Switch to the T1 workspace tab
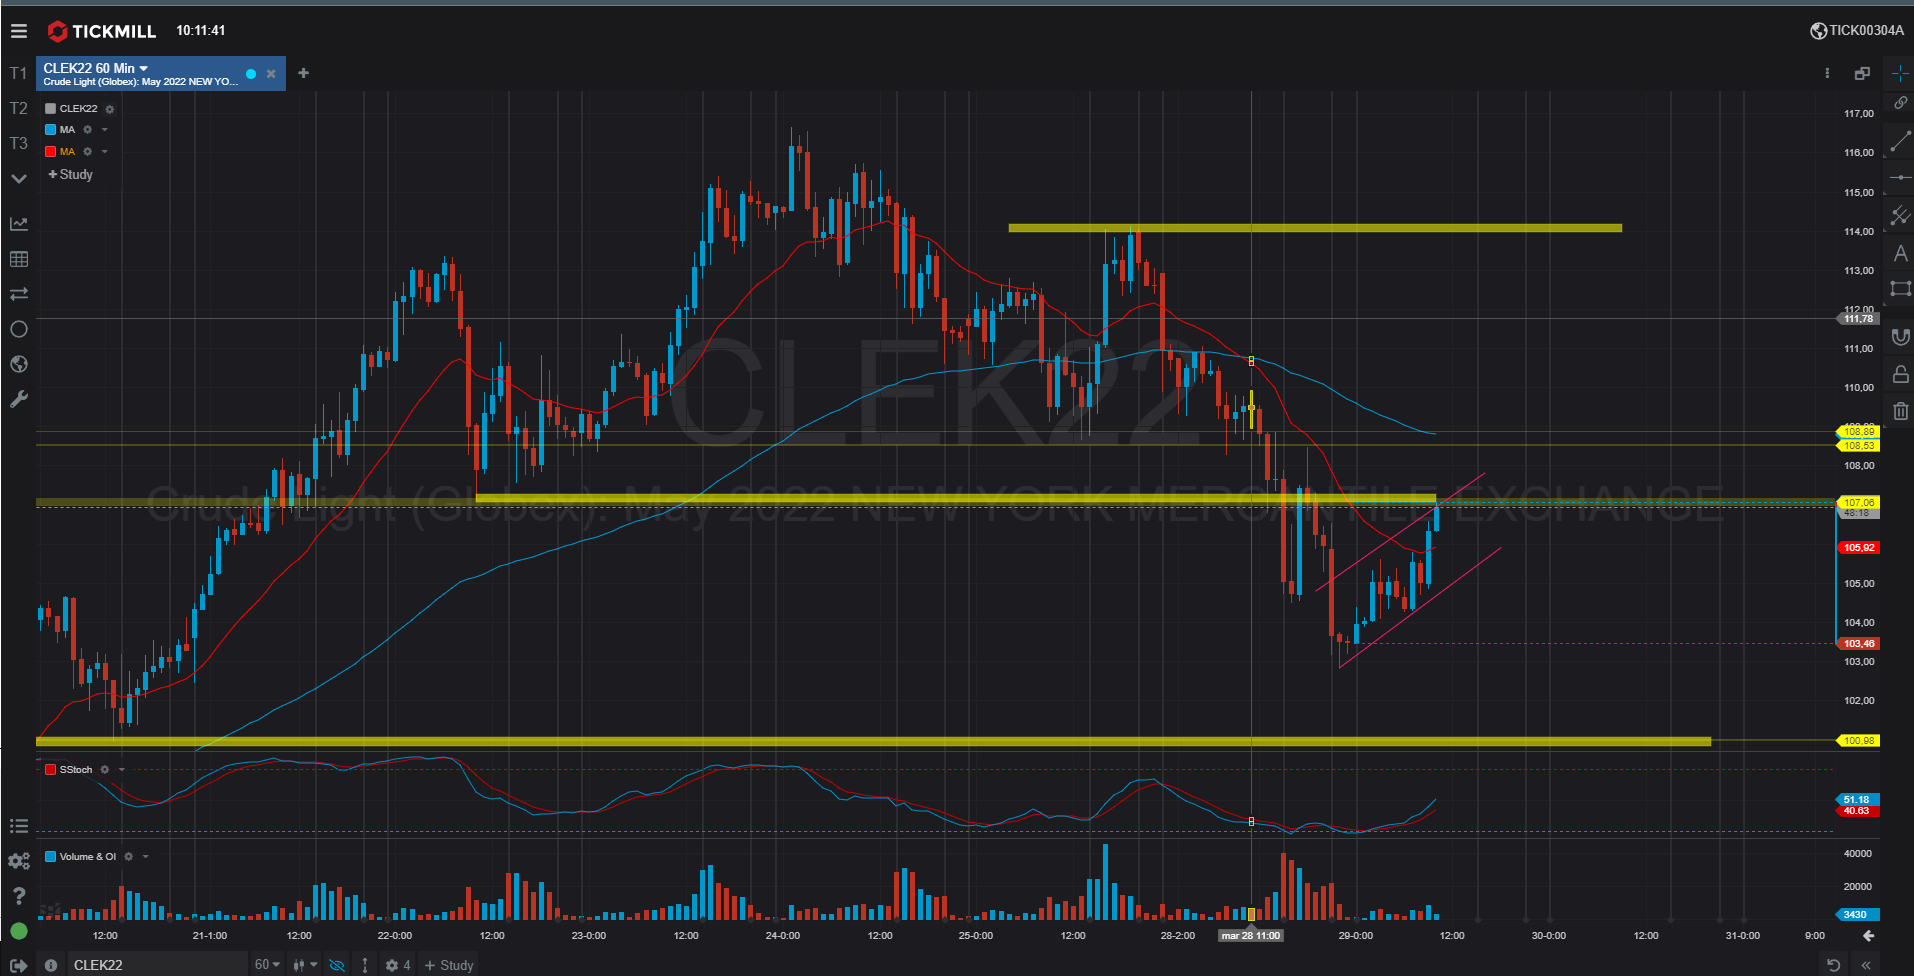This screenshot has width=1914, height=976. pyautogui.click(x=18, y=73)
